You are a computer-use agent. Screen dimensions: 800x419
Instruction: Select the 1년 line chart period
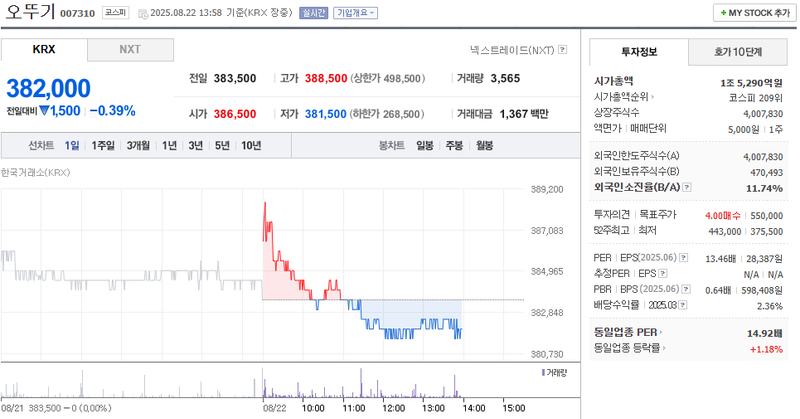(x=169, y=145)
